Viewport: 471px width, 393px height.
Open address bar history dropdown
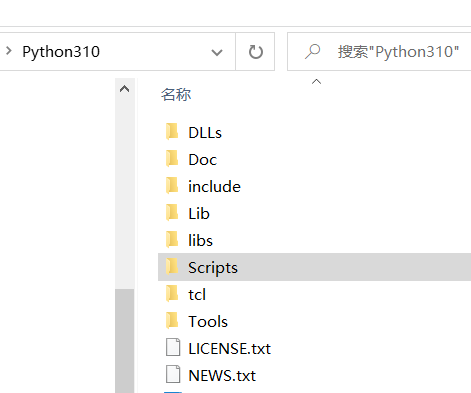[x=217, y=52]
